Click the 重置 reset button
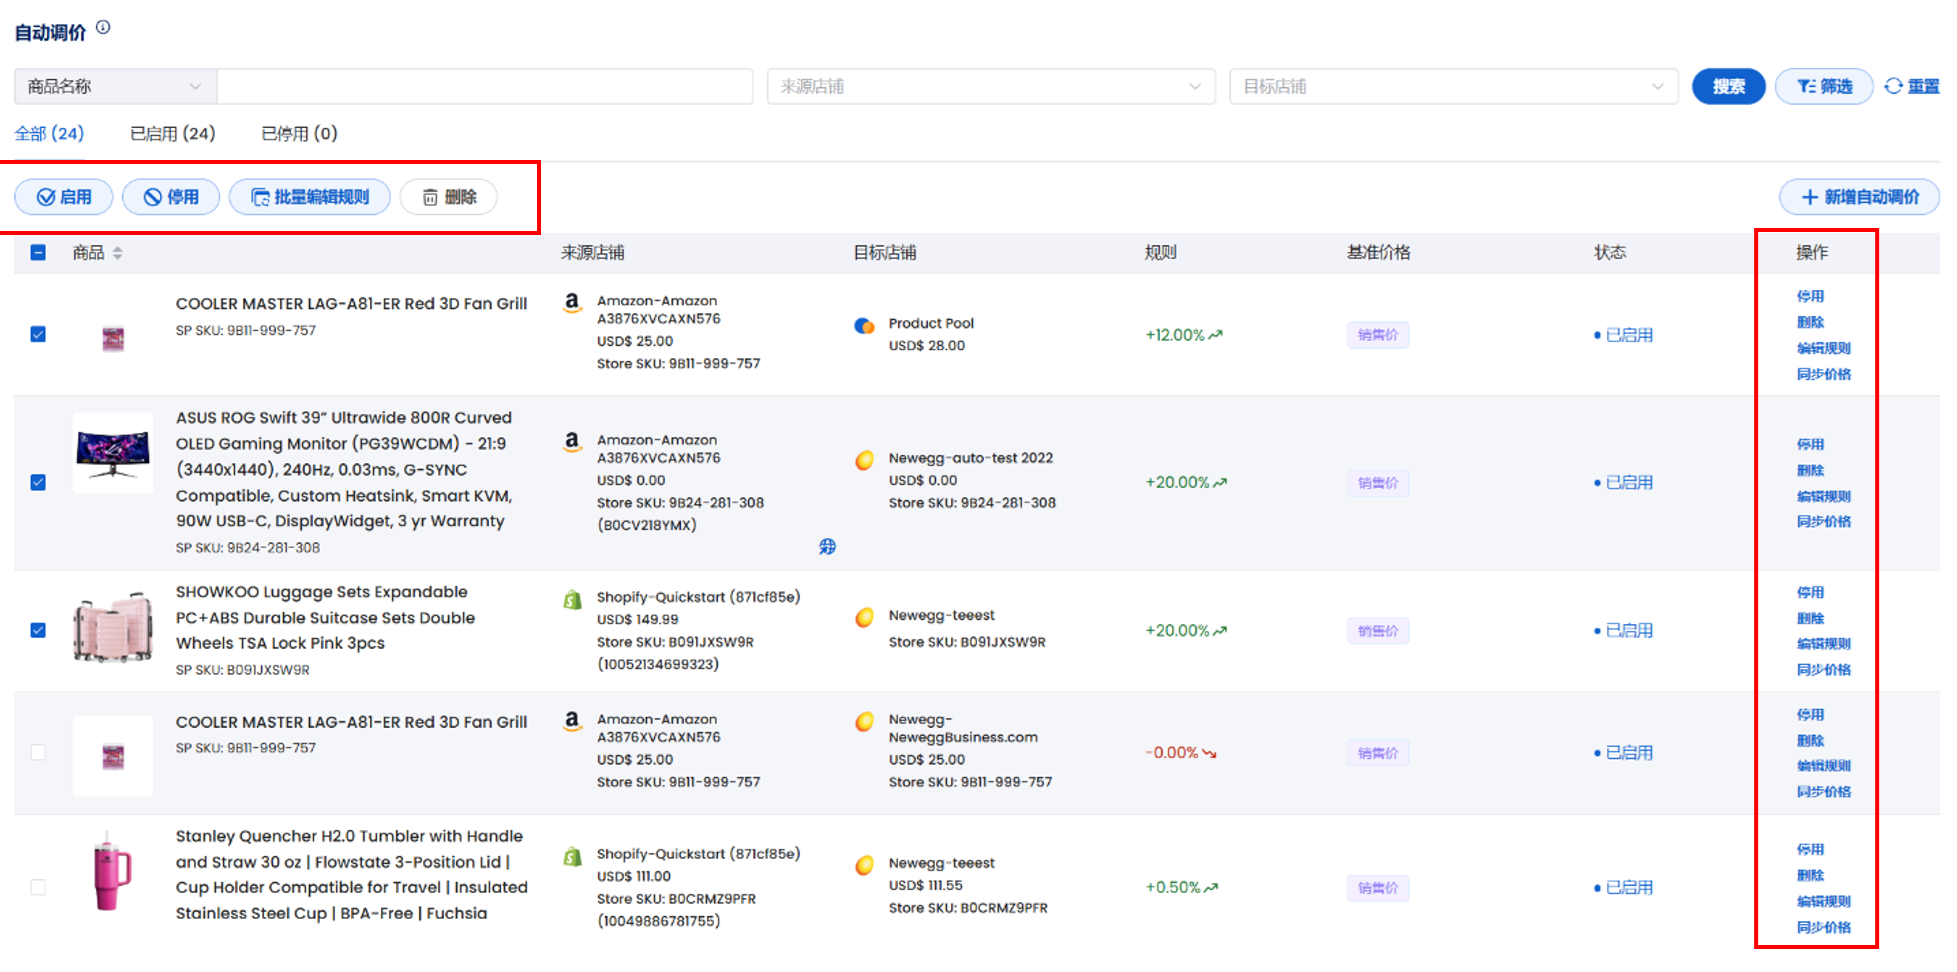Image resolution: width=1957 pixels, height=972 pixels. tap(1912, 86)
